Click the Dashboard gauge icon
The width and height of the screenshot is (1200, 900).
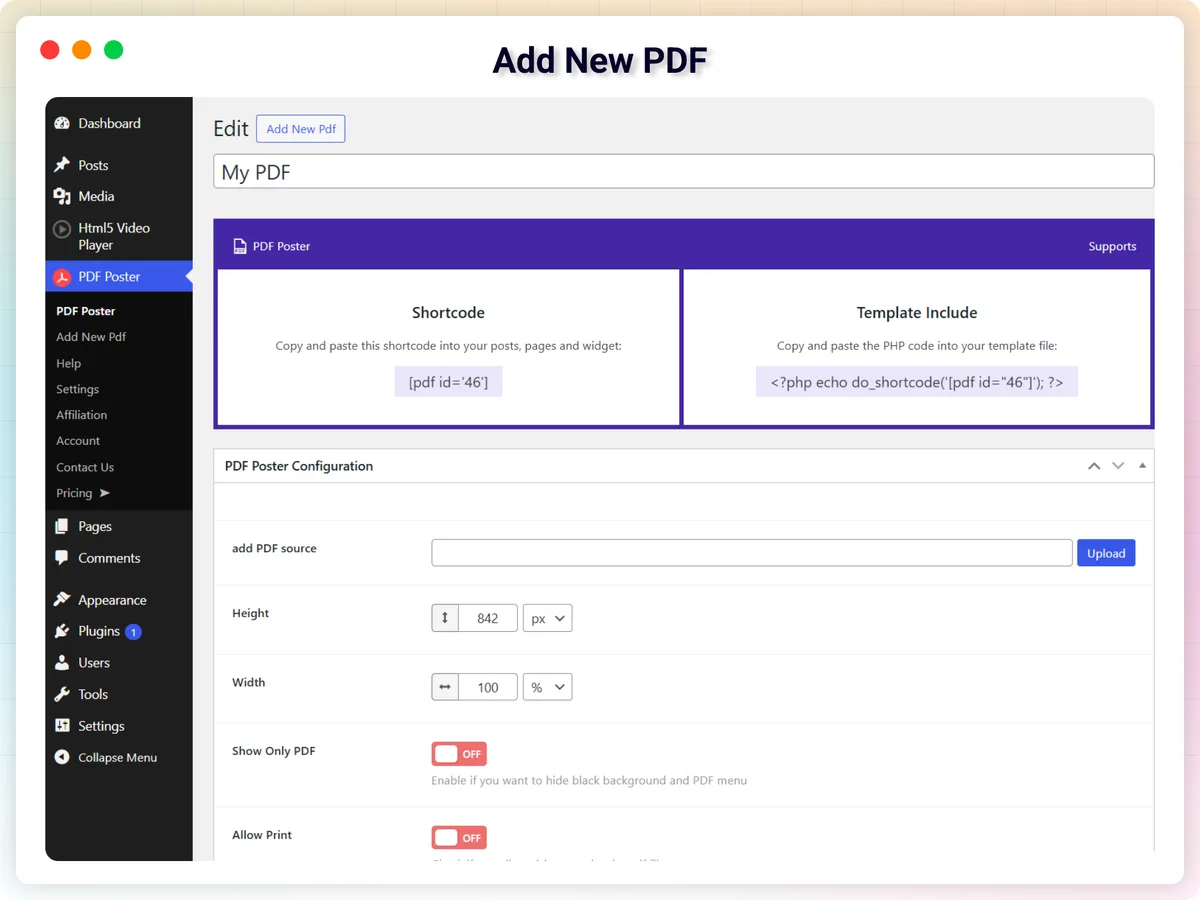[62, 123]
